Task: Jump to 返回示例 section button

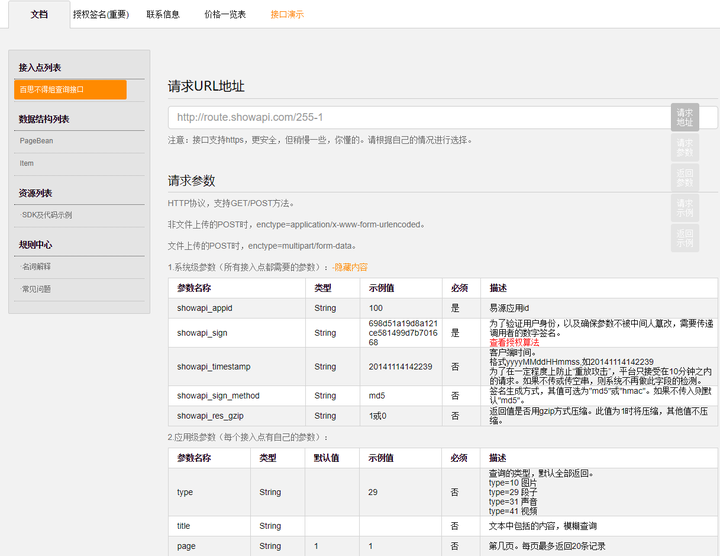Action: point(685,238)
